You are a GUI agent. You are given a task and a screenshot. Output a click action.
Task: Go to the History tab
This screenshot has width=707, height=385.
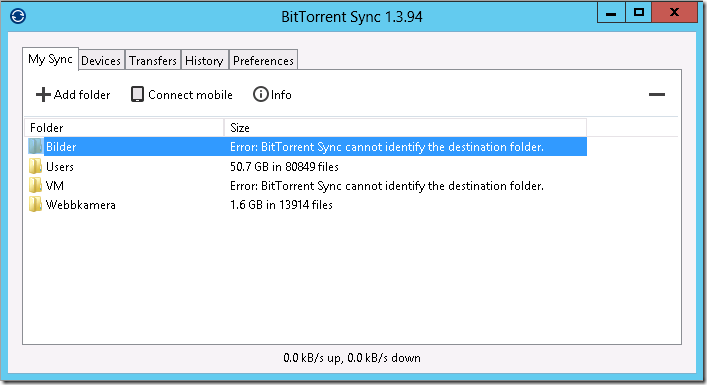pyautogui.click(x=204, y=60)
